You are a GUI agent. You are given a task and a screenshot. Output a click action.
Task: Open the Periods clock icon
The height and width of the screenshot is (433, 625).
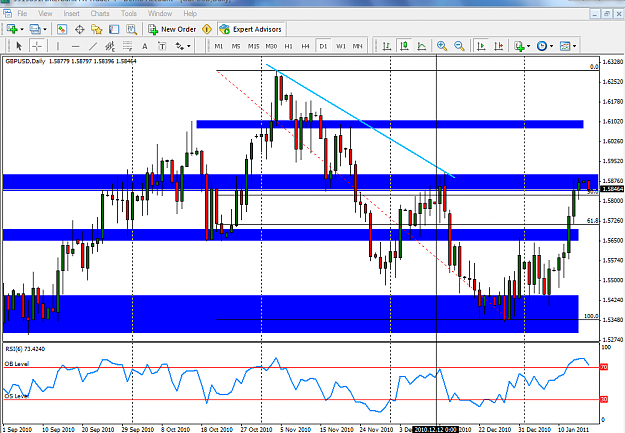click(542, 46)
